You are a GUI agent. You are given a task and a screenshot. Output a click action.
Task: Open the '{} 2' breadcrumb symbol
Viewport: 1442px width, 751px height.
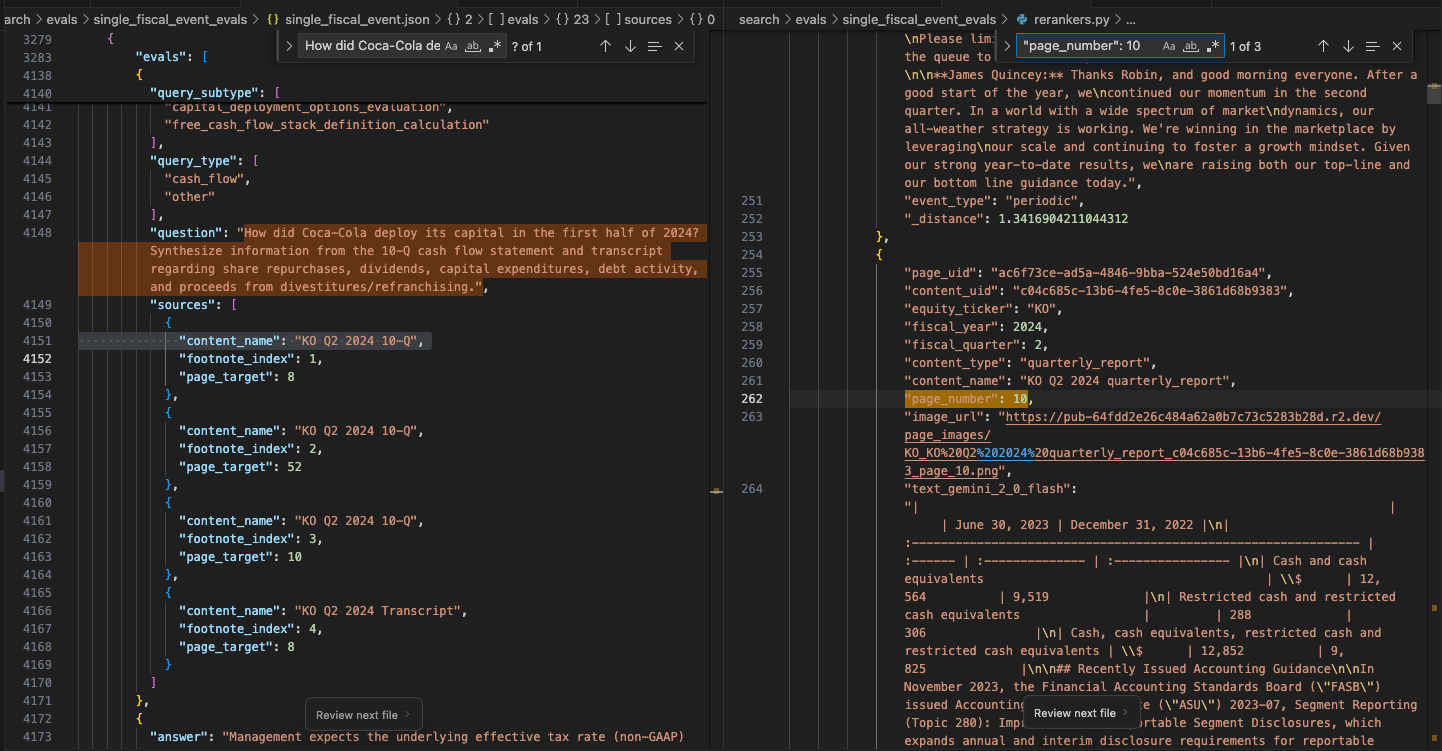[x=458, y=19]
